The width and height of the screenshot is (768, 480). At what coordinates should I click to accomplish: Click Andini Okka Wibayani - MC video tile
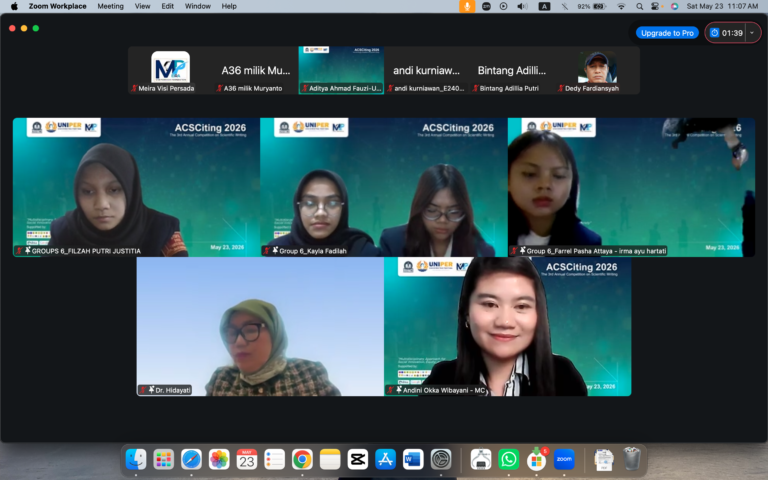click(x=507, y=327)
